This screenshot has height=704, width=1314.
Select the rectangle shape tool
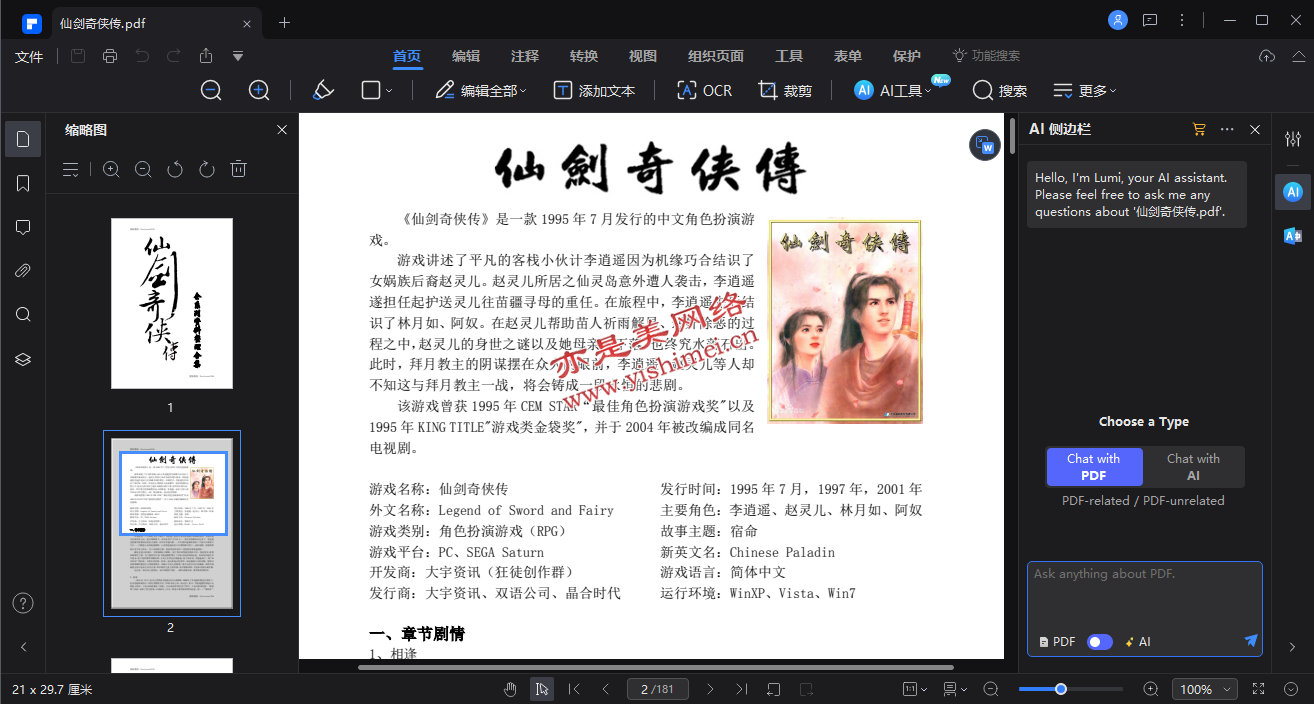coord(370,90)
